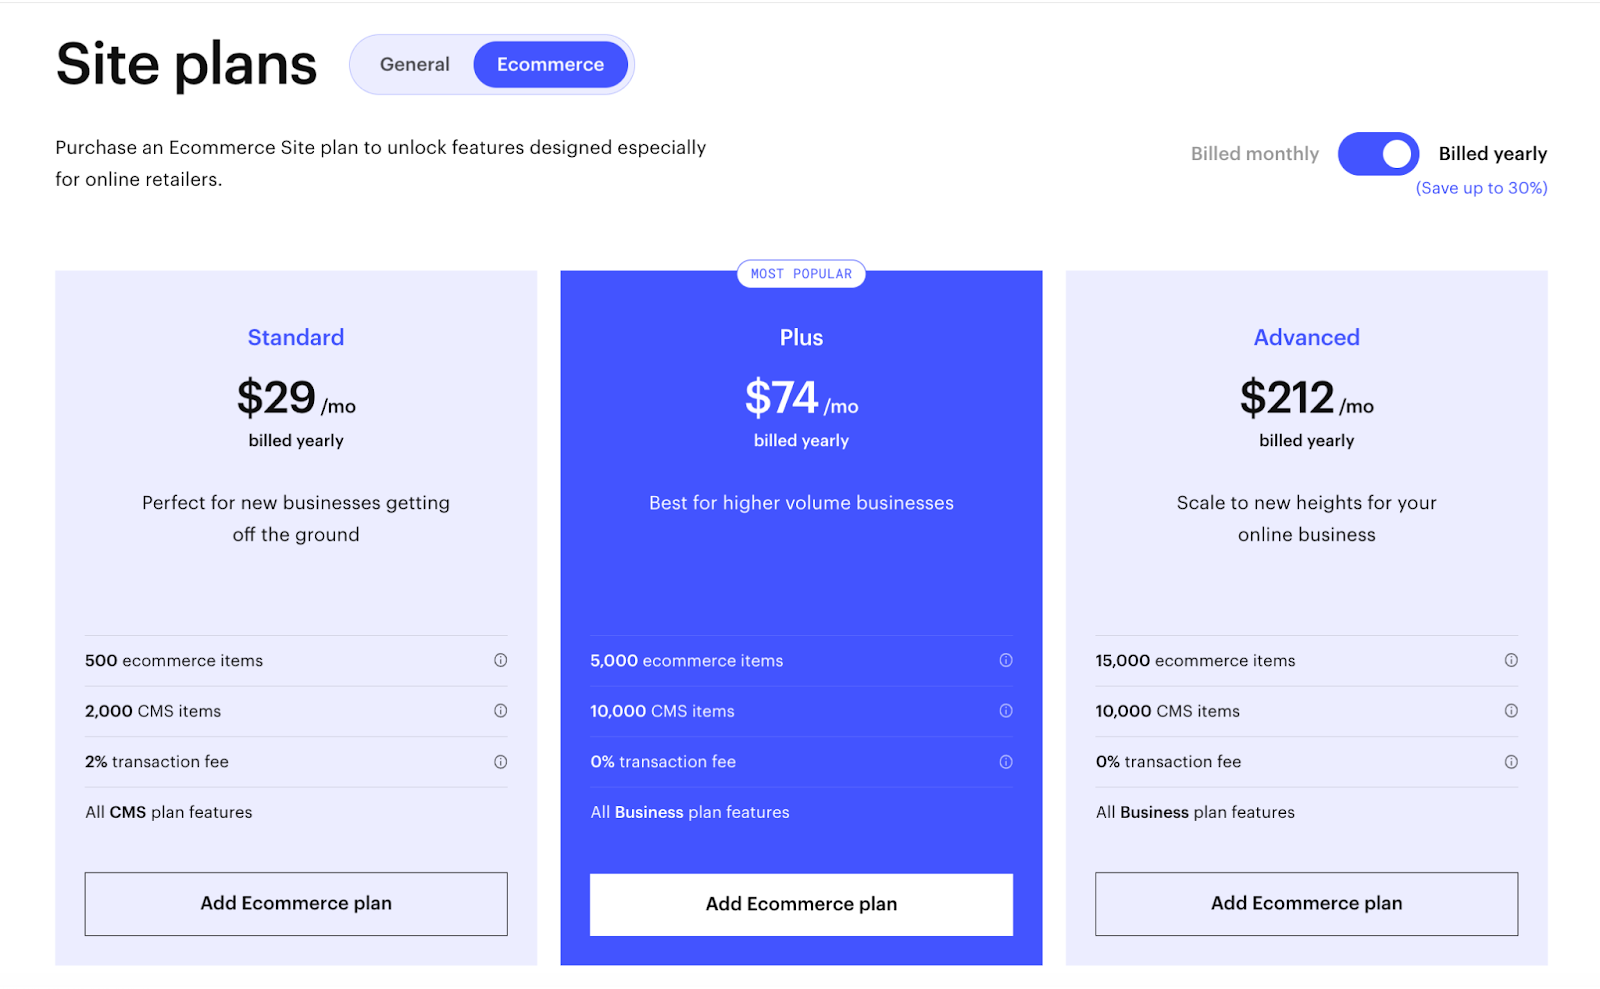Image resolution: width=1600 pixels, height=989 pixels.
Task: Open info tooltip for 500 ecommerce items
Action: [x=500, y=660]
